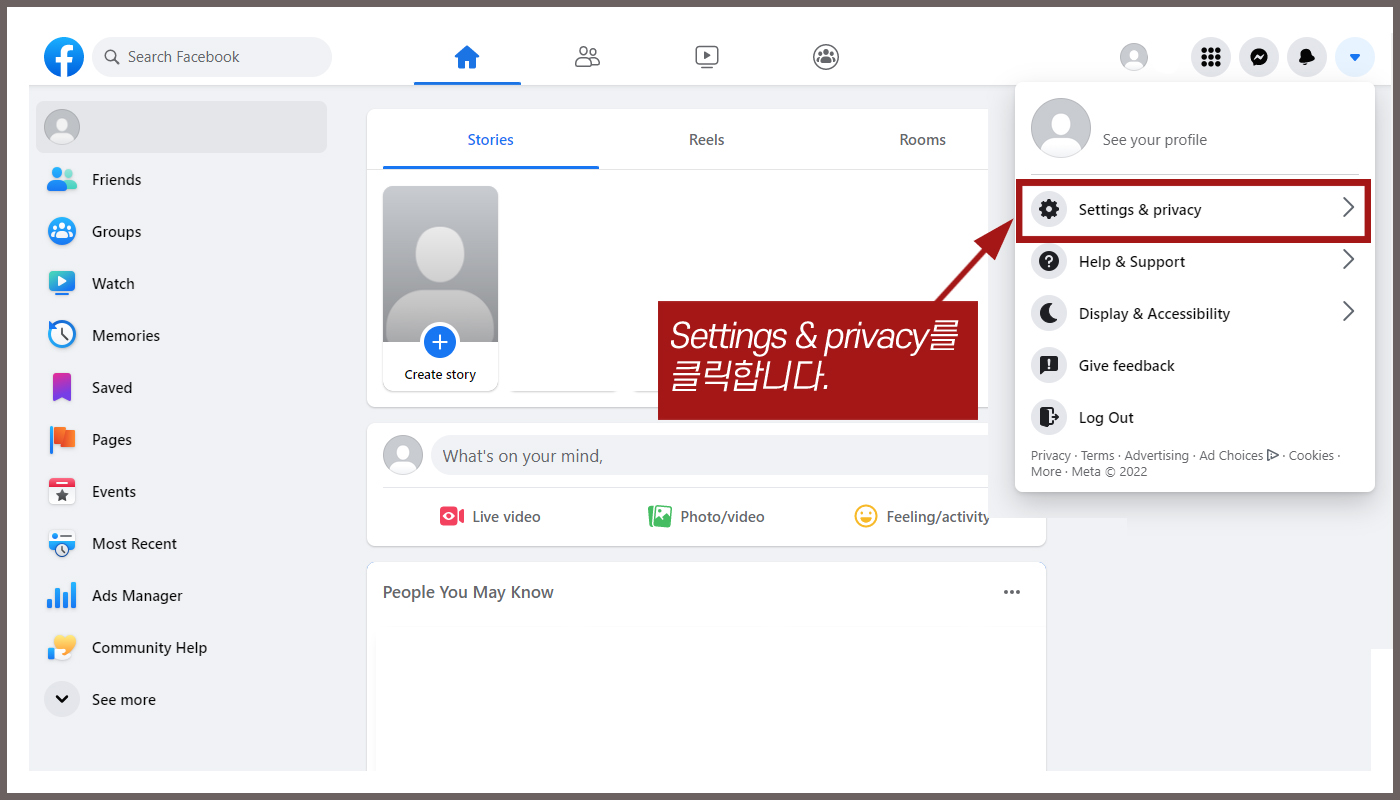The width and height of the screenshot is (1400, 800).
Task: Expand the Help & Support chevron
Action: pos(1348,260)
